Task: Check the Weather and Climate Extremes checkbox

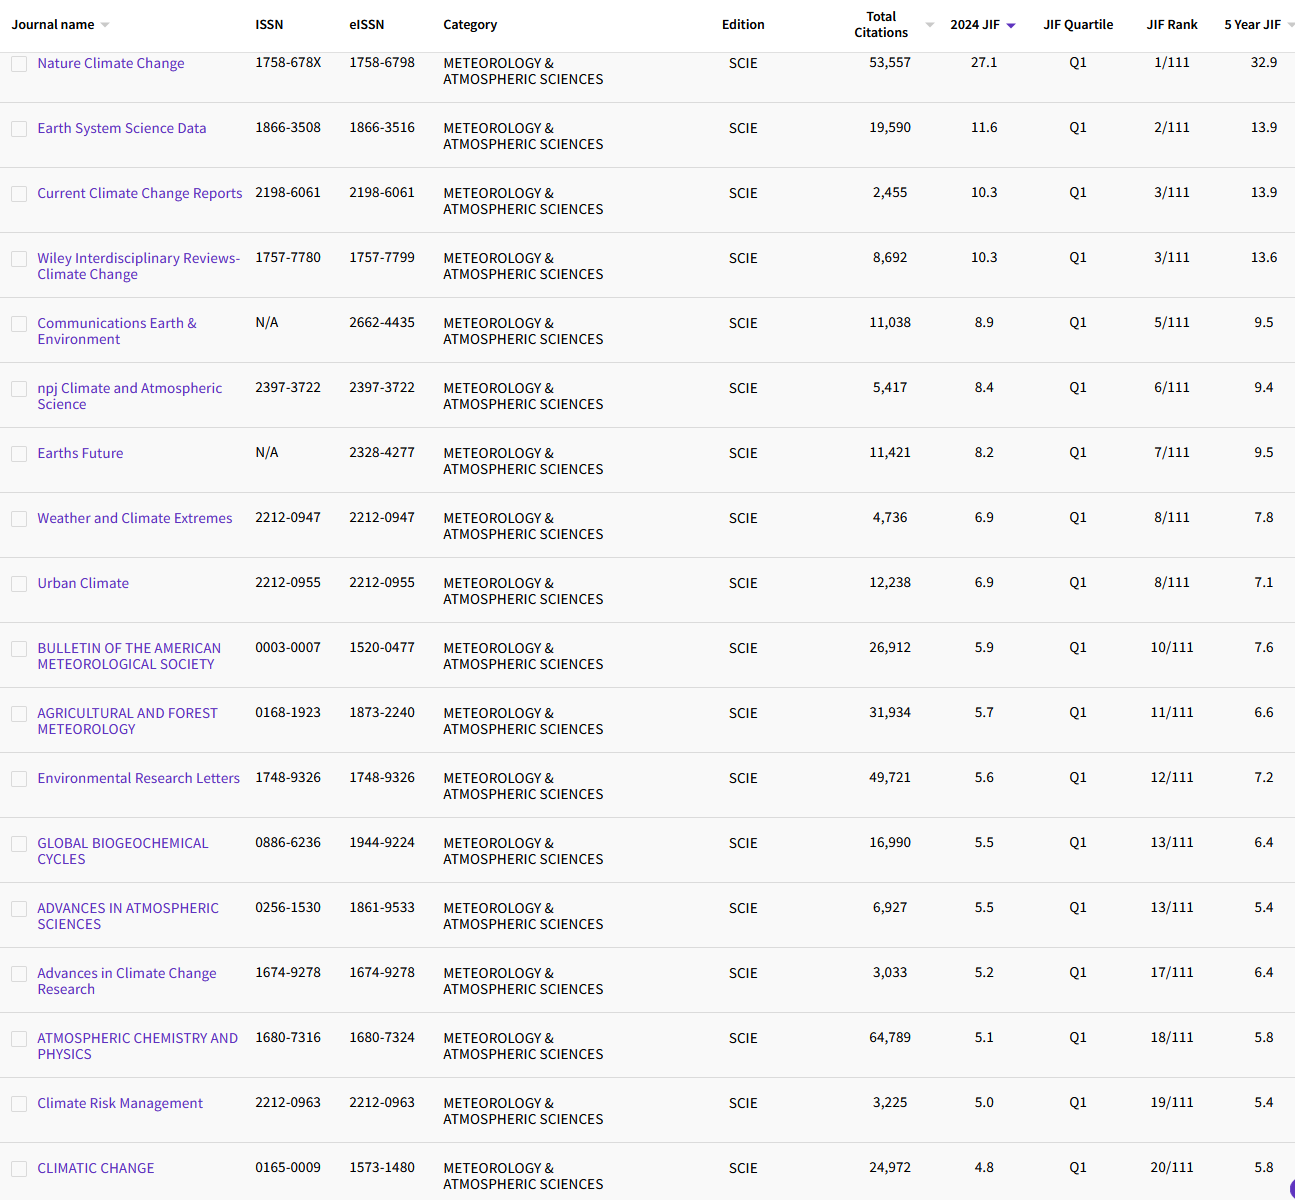Action: click(x=19, y=518)
